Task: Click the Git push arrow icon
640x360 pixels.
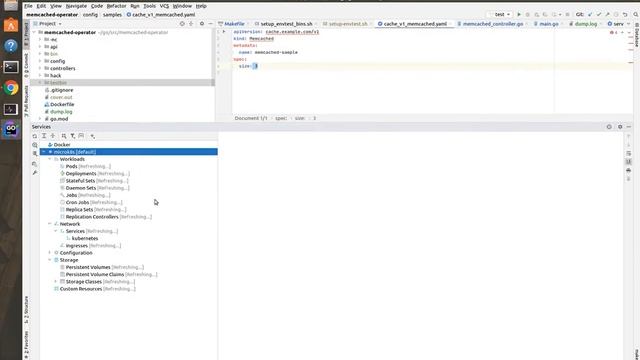Action: (607, 14)
